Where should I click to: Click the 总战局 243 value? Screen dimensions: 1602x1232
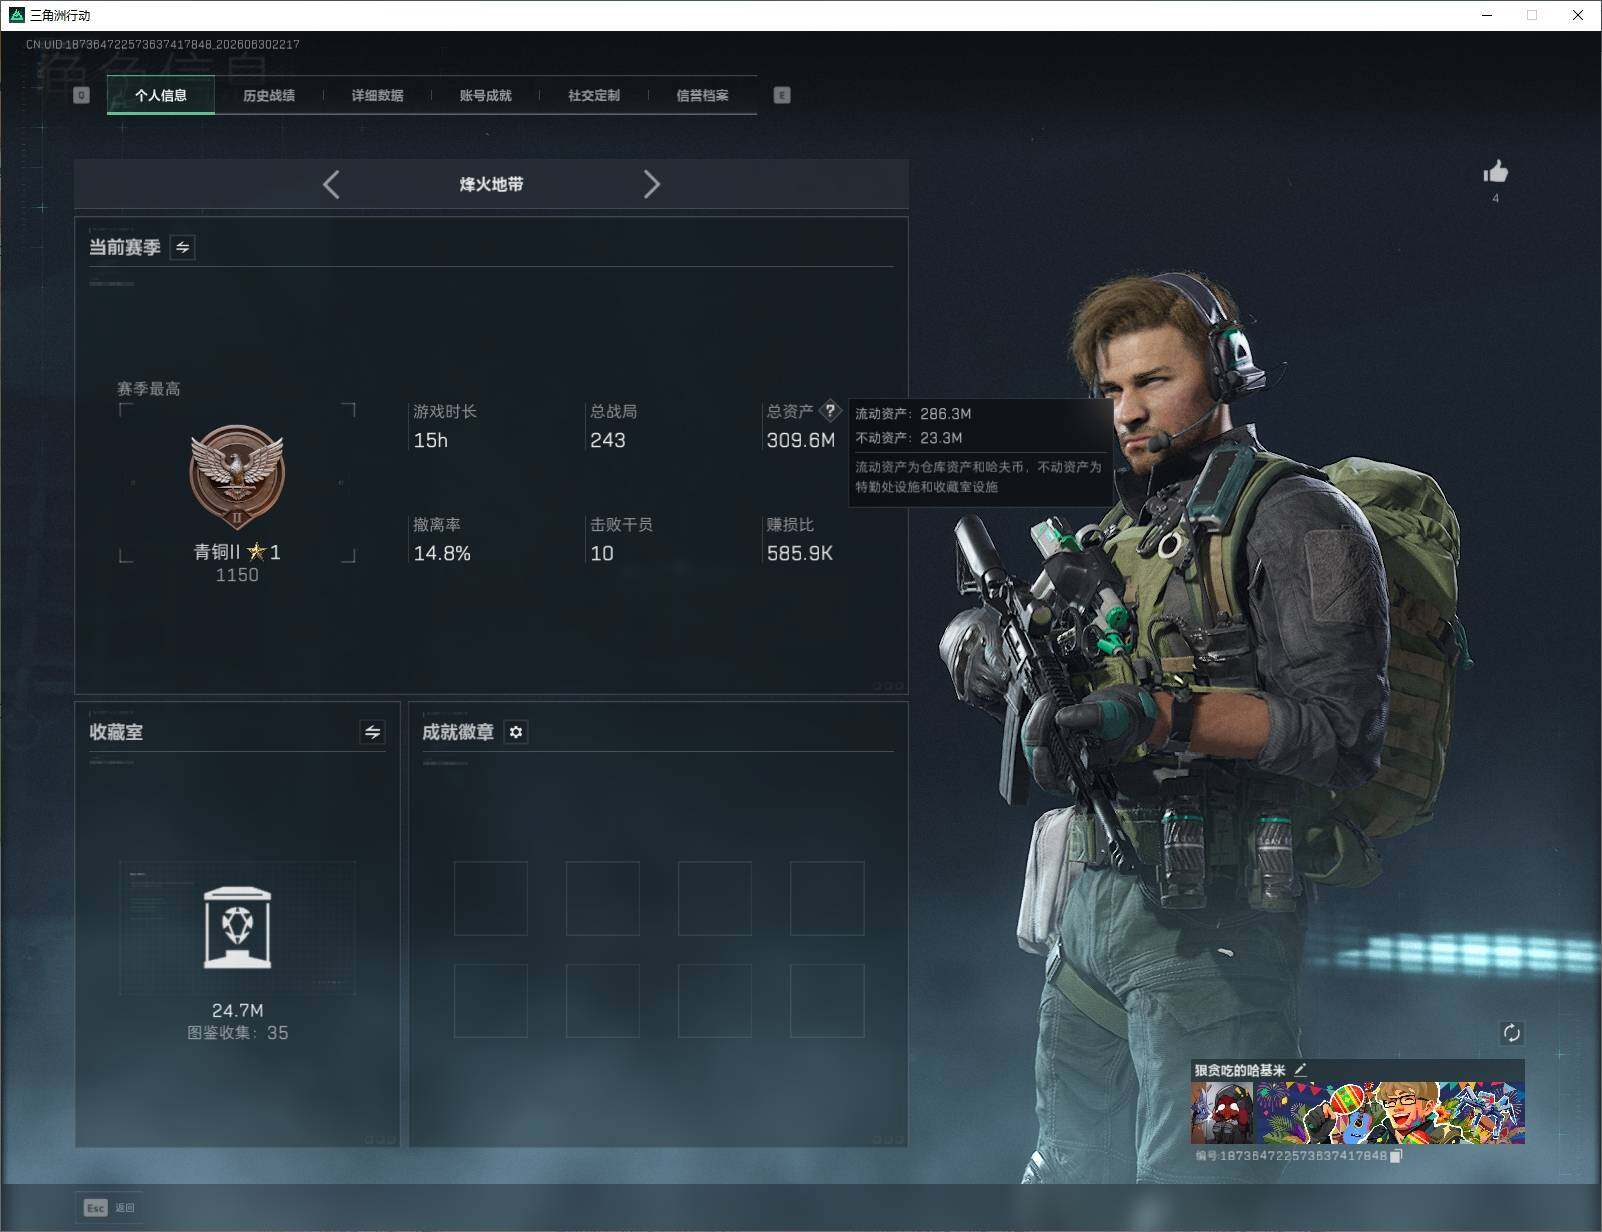pos(608,440)
